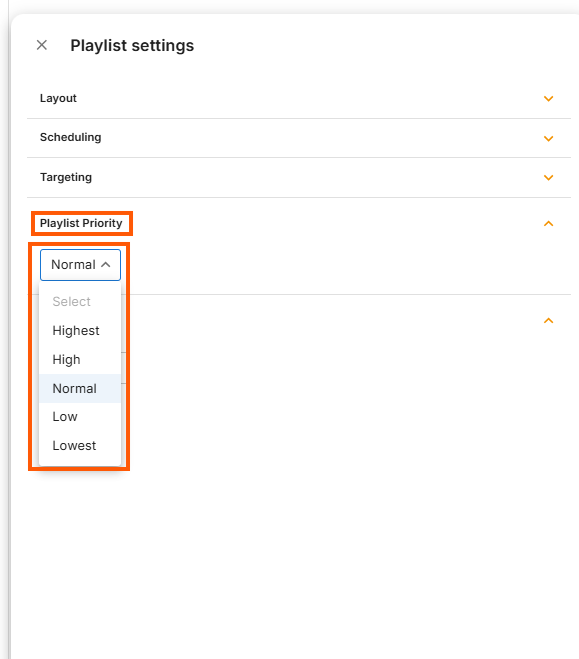Expand the Targeting section chevron
This screenshot has height=659, width=579.
coord(548,178)
